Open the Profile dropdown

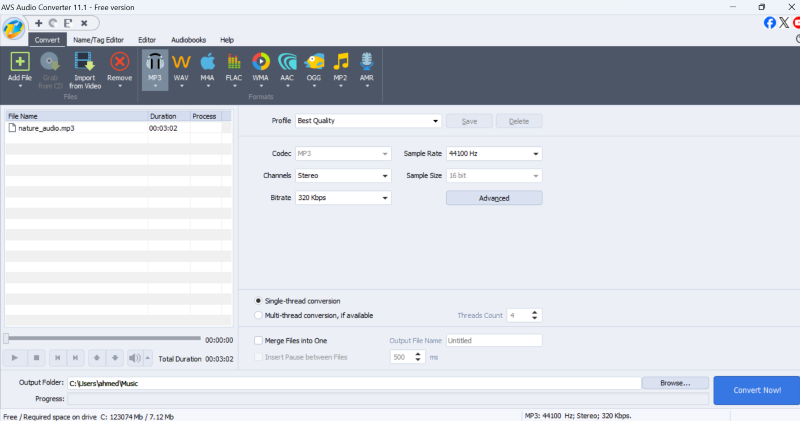tap(367, 121)
